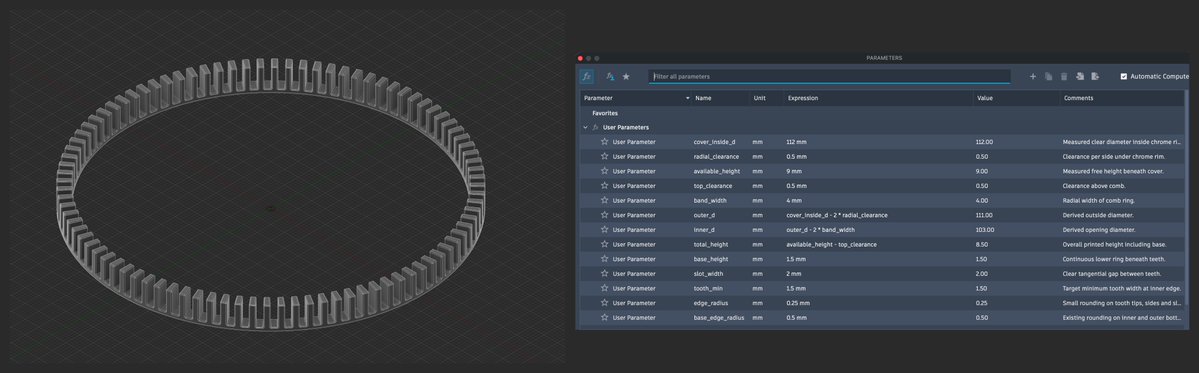Image resolution: width=1199 pixels, height=373 pixels.
Task: Click comment 'Clear tangential gap between teeth.'
Action: coord(1112,274)
